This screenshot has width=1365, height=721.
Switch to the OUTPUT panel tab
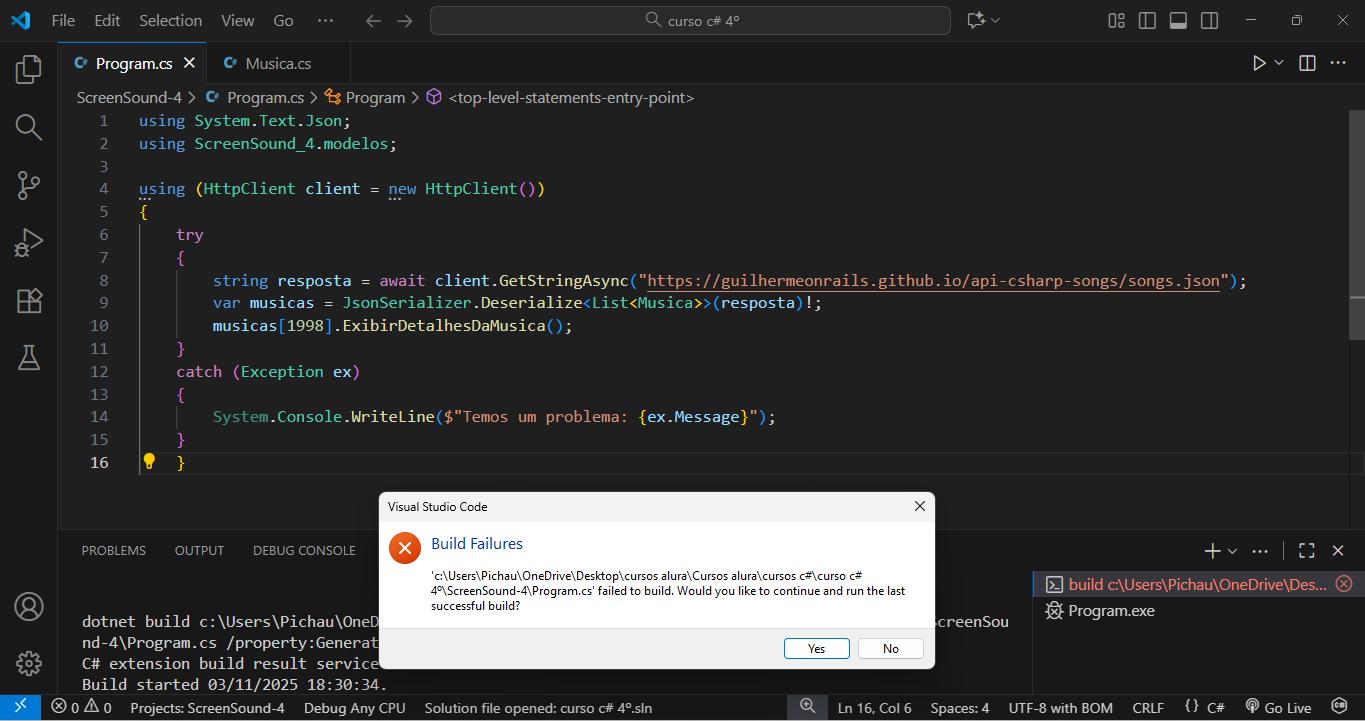(x=199, y=551)
